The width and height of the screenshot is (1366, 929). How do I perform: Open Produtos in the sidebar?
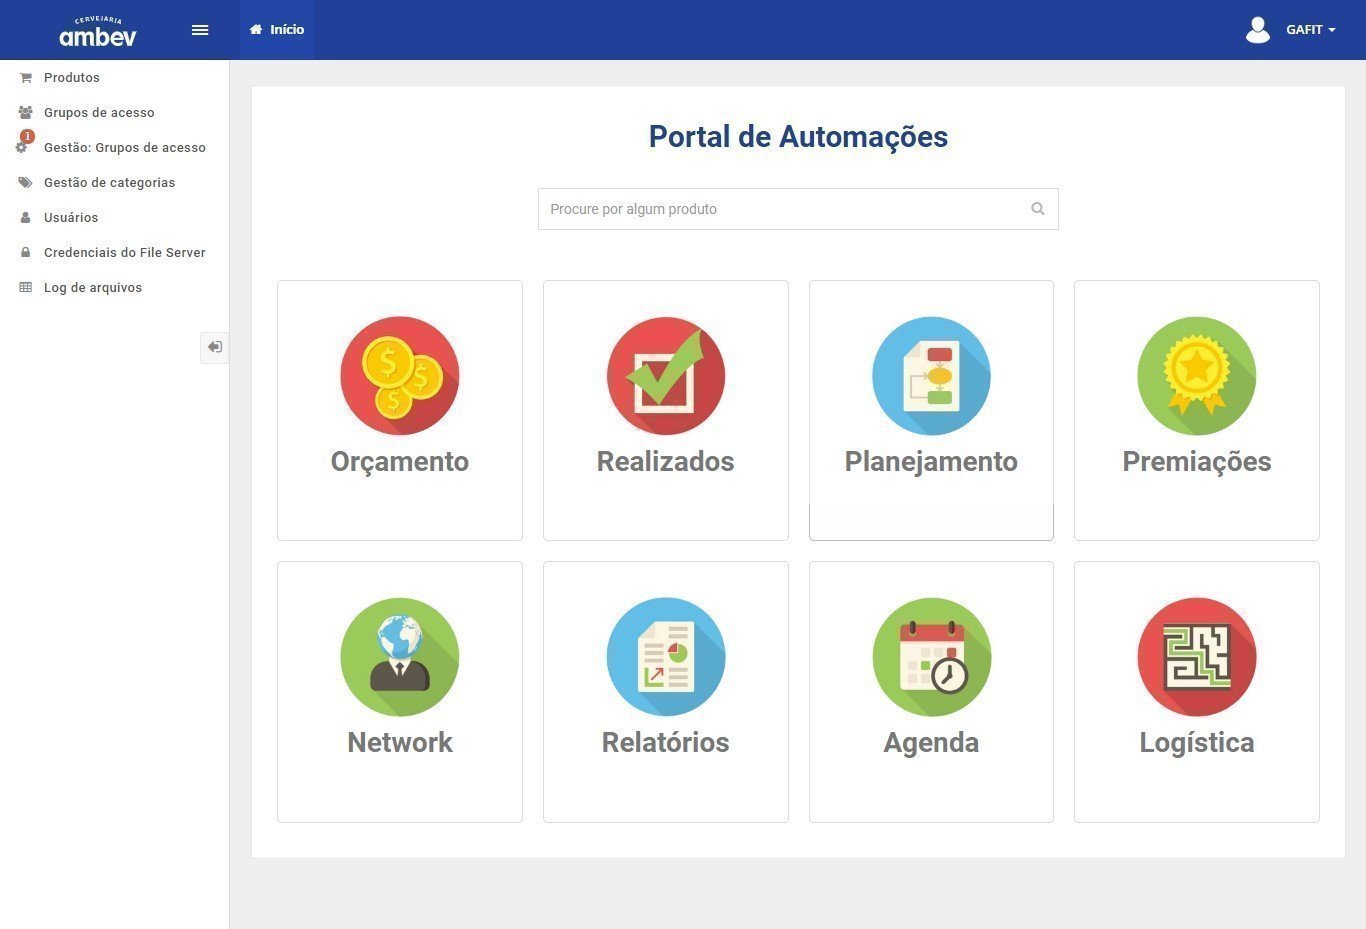72,78
